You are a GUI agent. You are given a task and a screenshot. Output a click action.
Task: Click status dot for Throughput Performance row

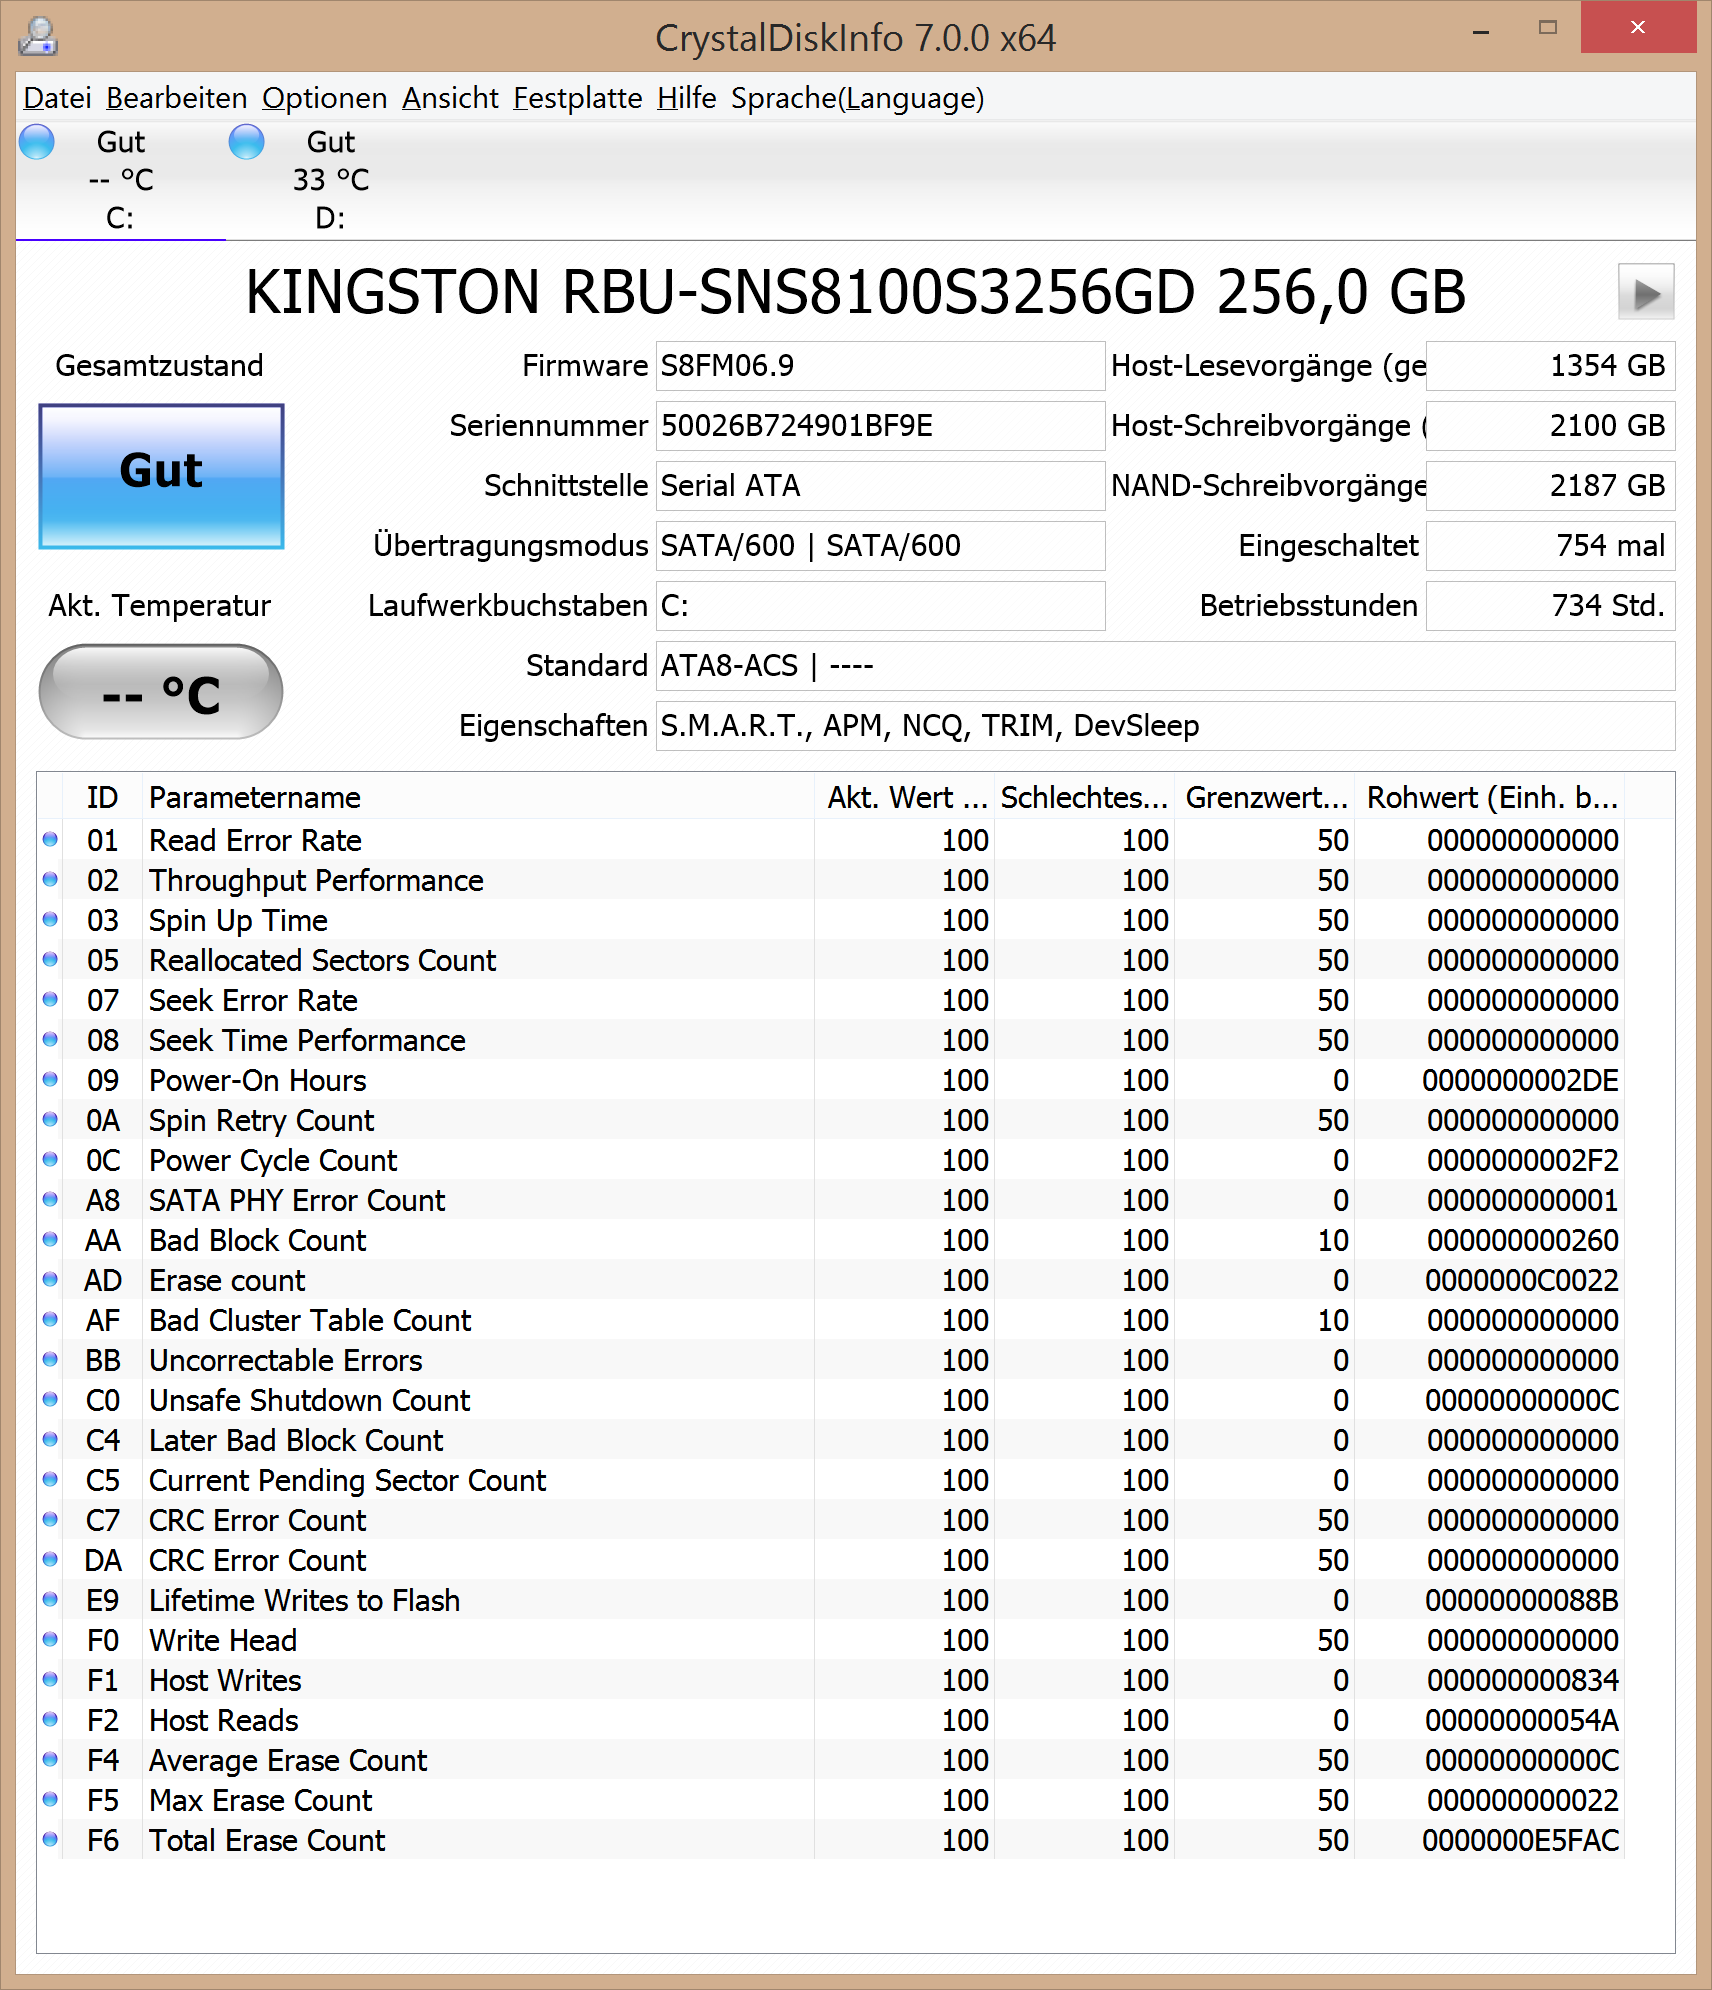(50, 880)
